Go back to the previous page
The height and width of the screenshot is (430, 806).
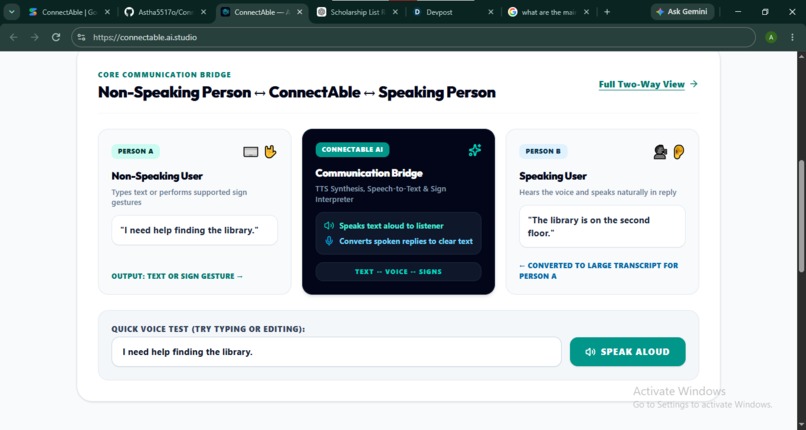point(14,37)
